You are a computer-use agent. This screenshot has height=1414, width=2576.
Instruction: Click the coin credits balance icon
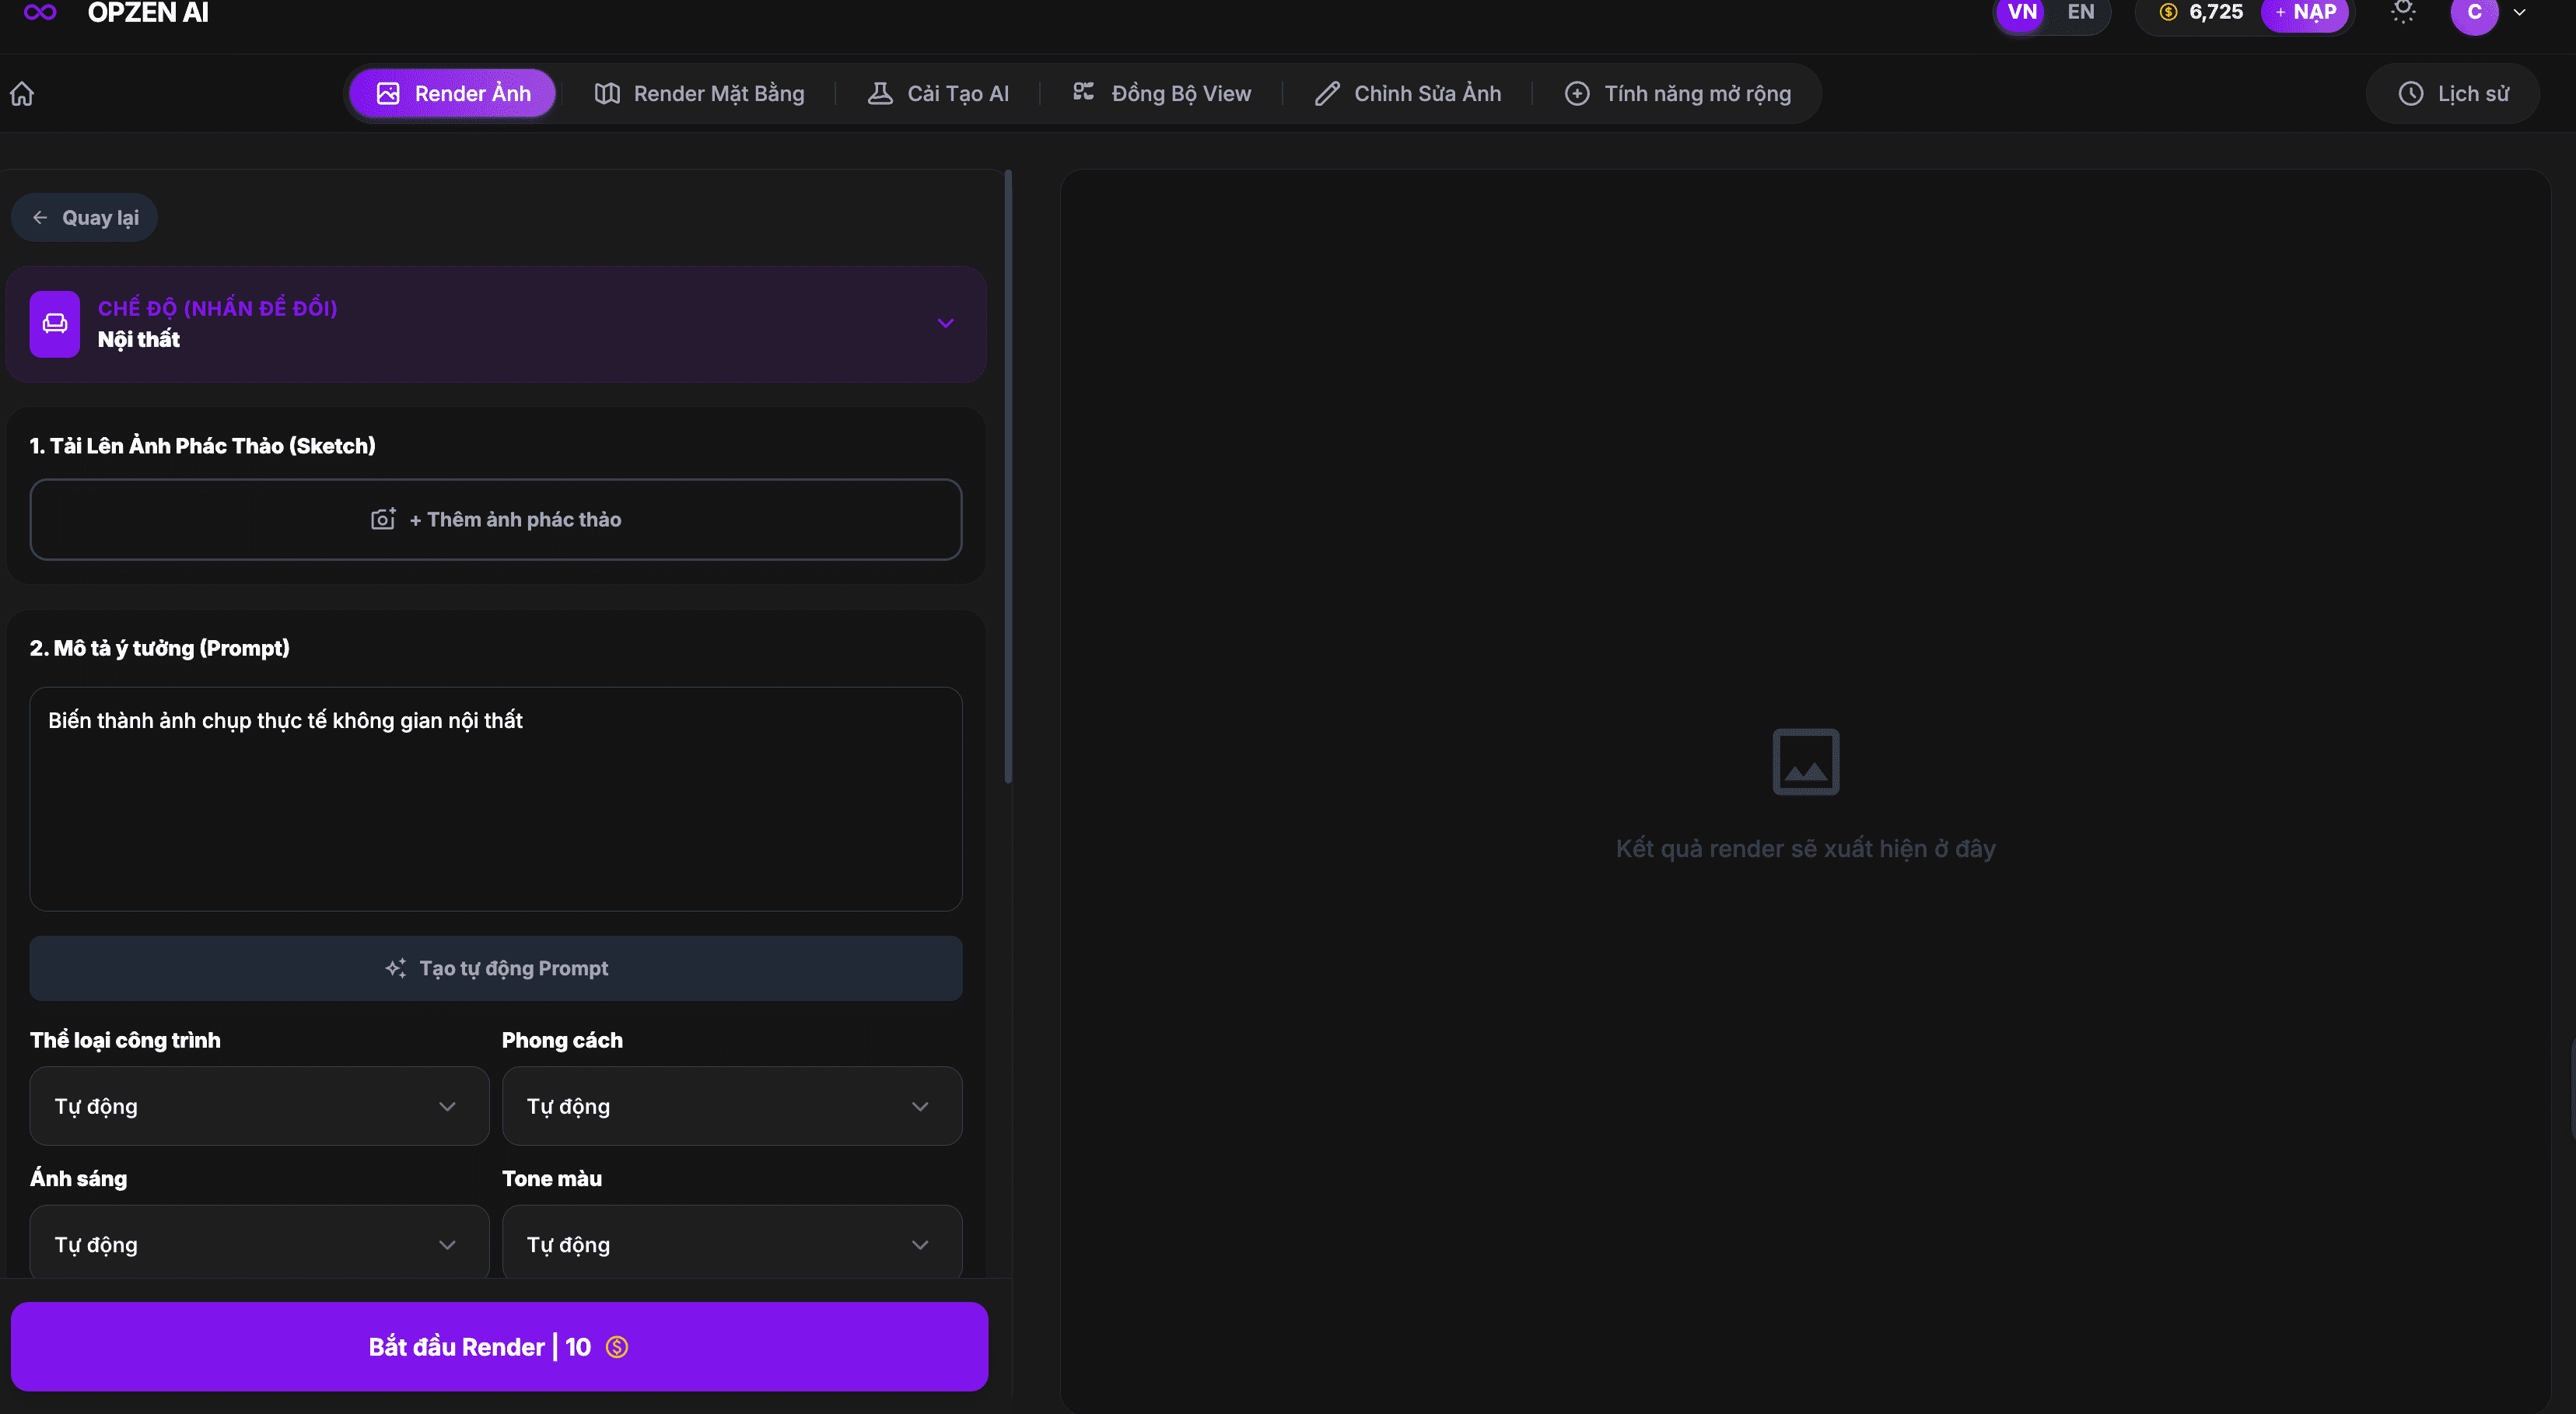2168,12
